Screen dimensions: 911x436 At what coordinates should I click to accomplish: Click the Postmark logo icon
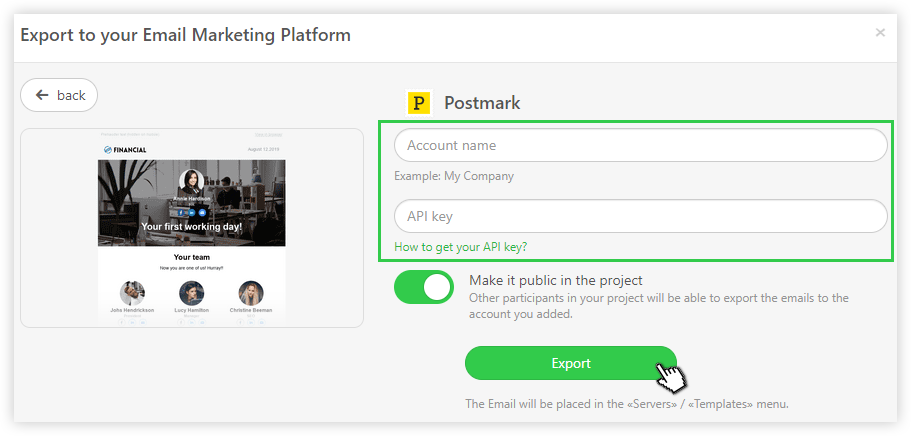point(418,102)
